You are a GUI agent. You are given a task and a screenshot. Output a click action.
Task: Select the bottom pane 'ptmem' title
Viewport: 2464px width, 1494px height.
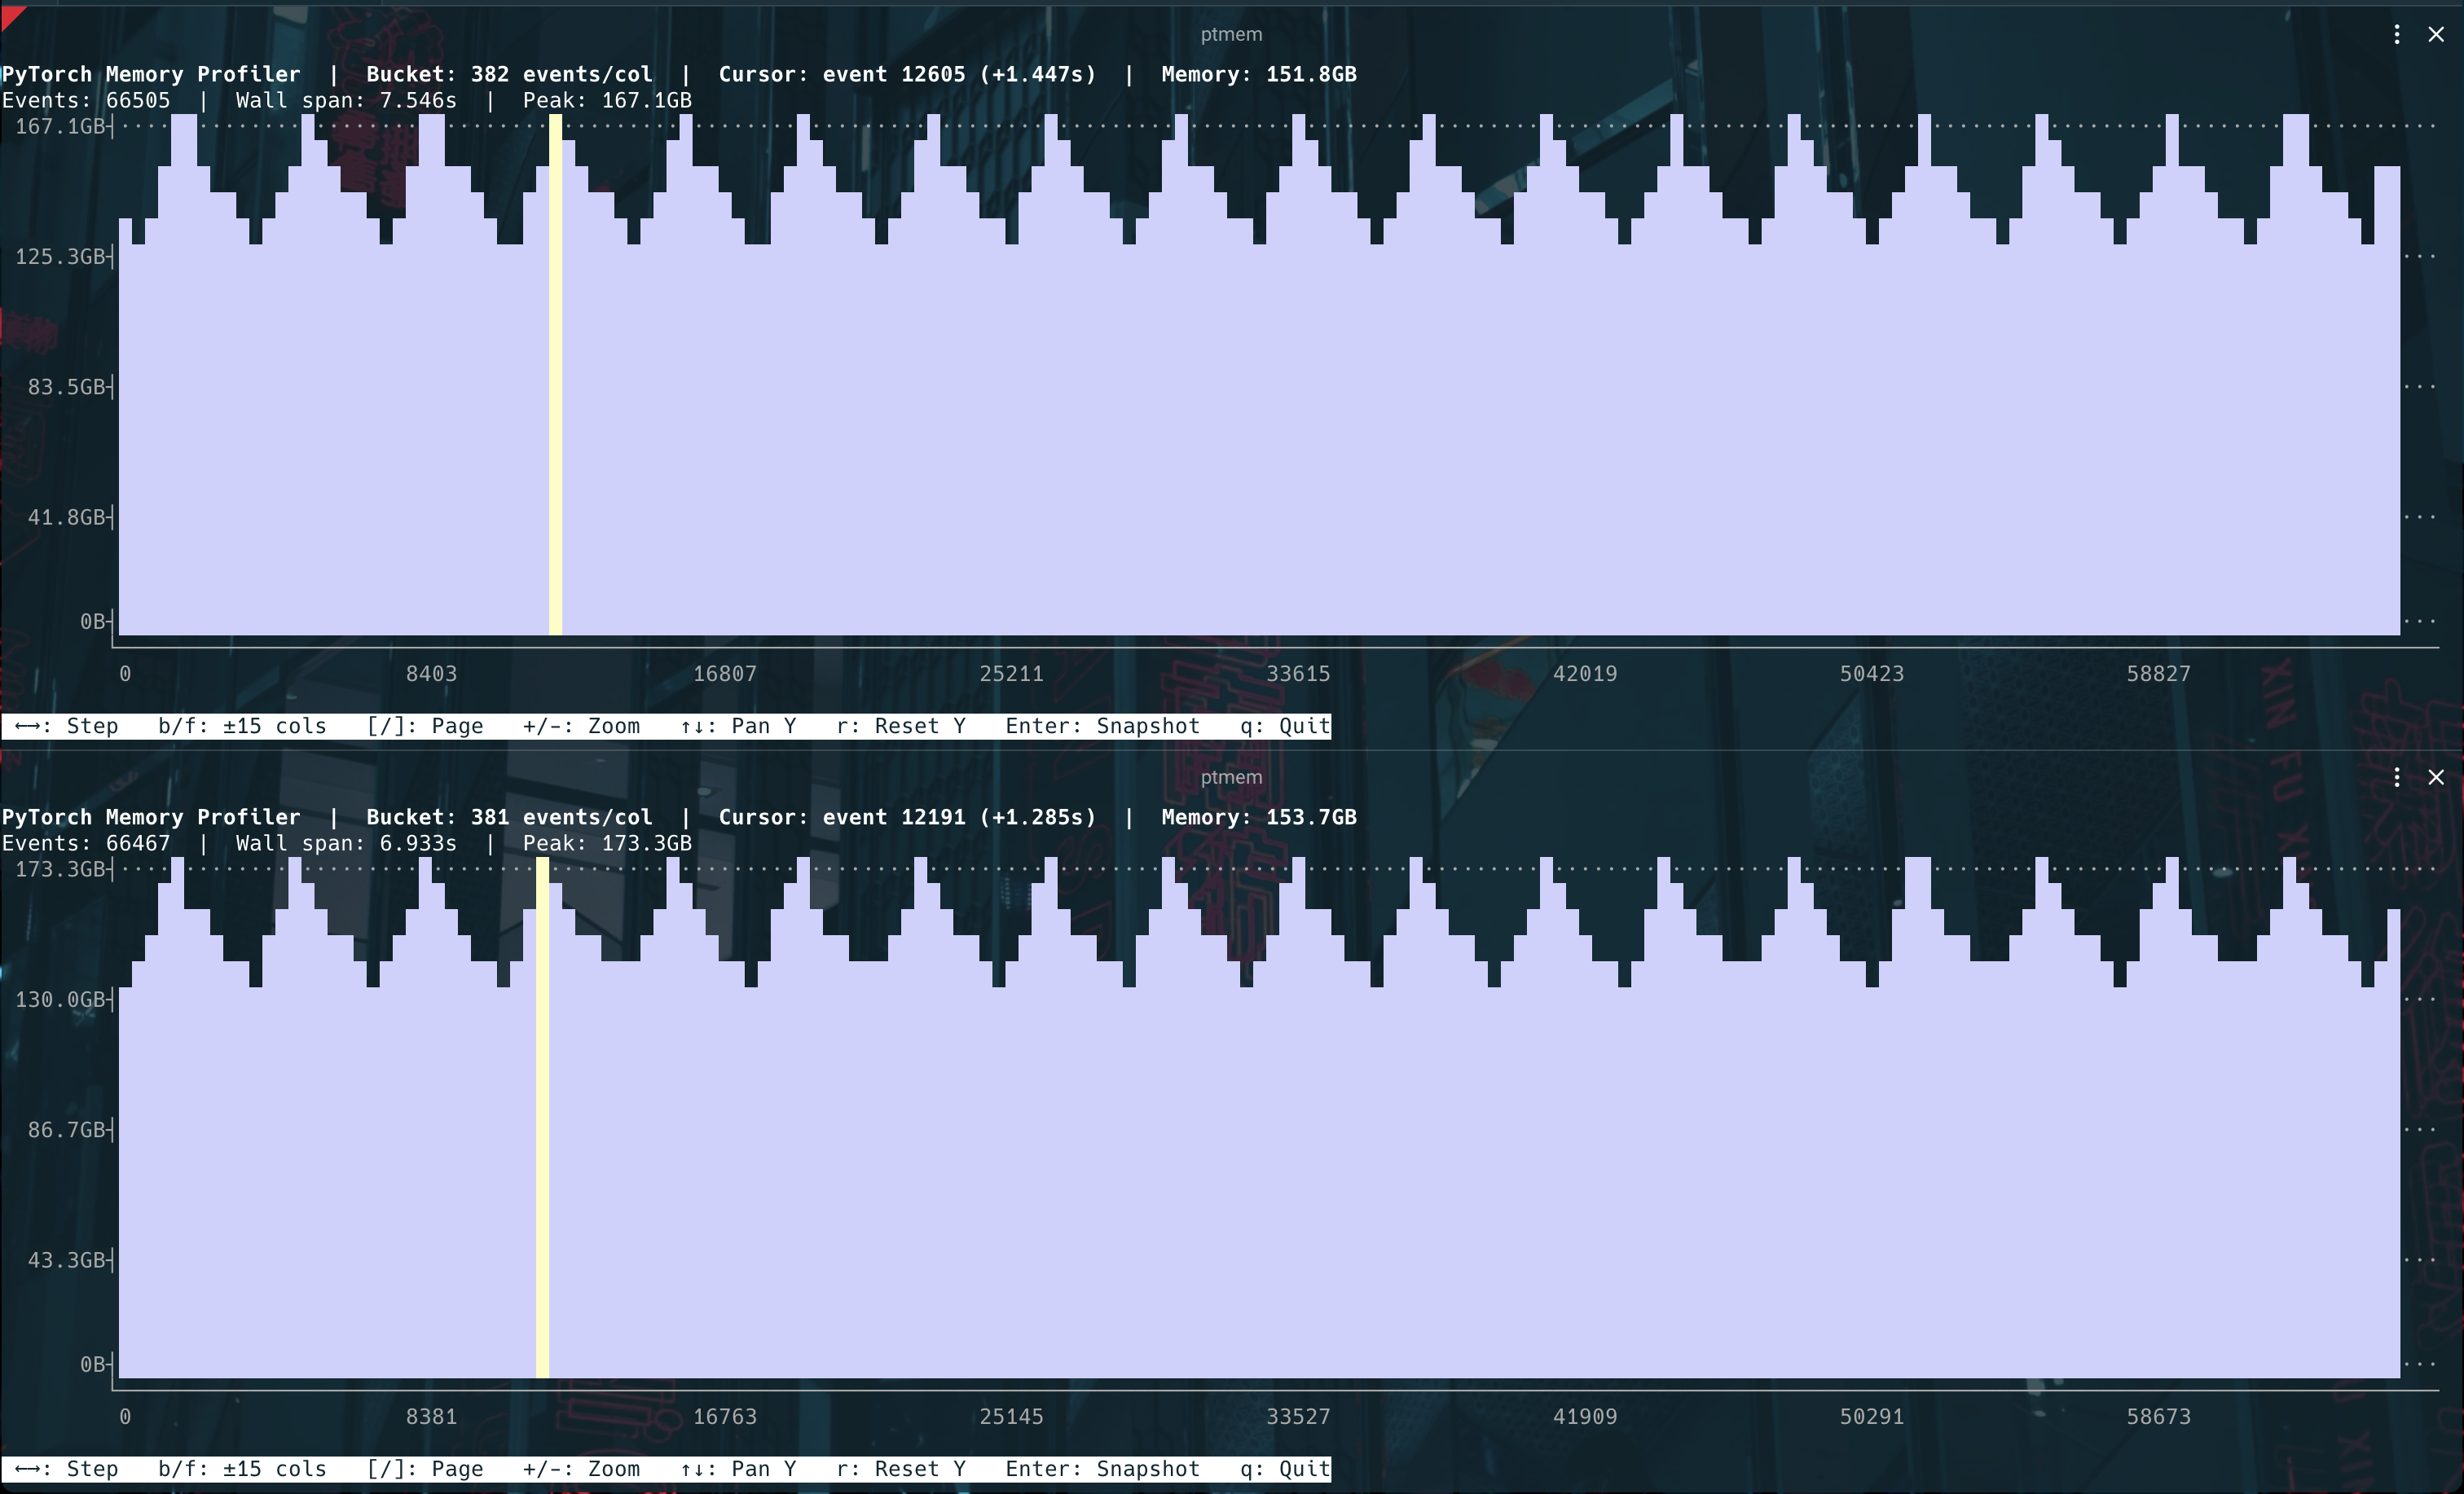click(x=1231, y=777)
